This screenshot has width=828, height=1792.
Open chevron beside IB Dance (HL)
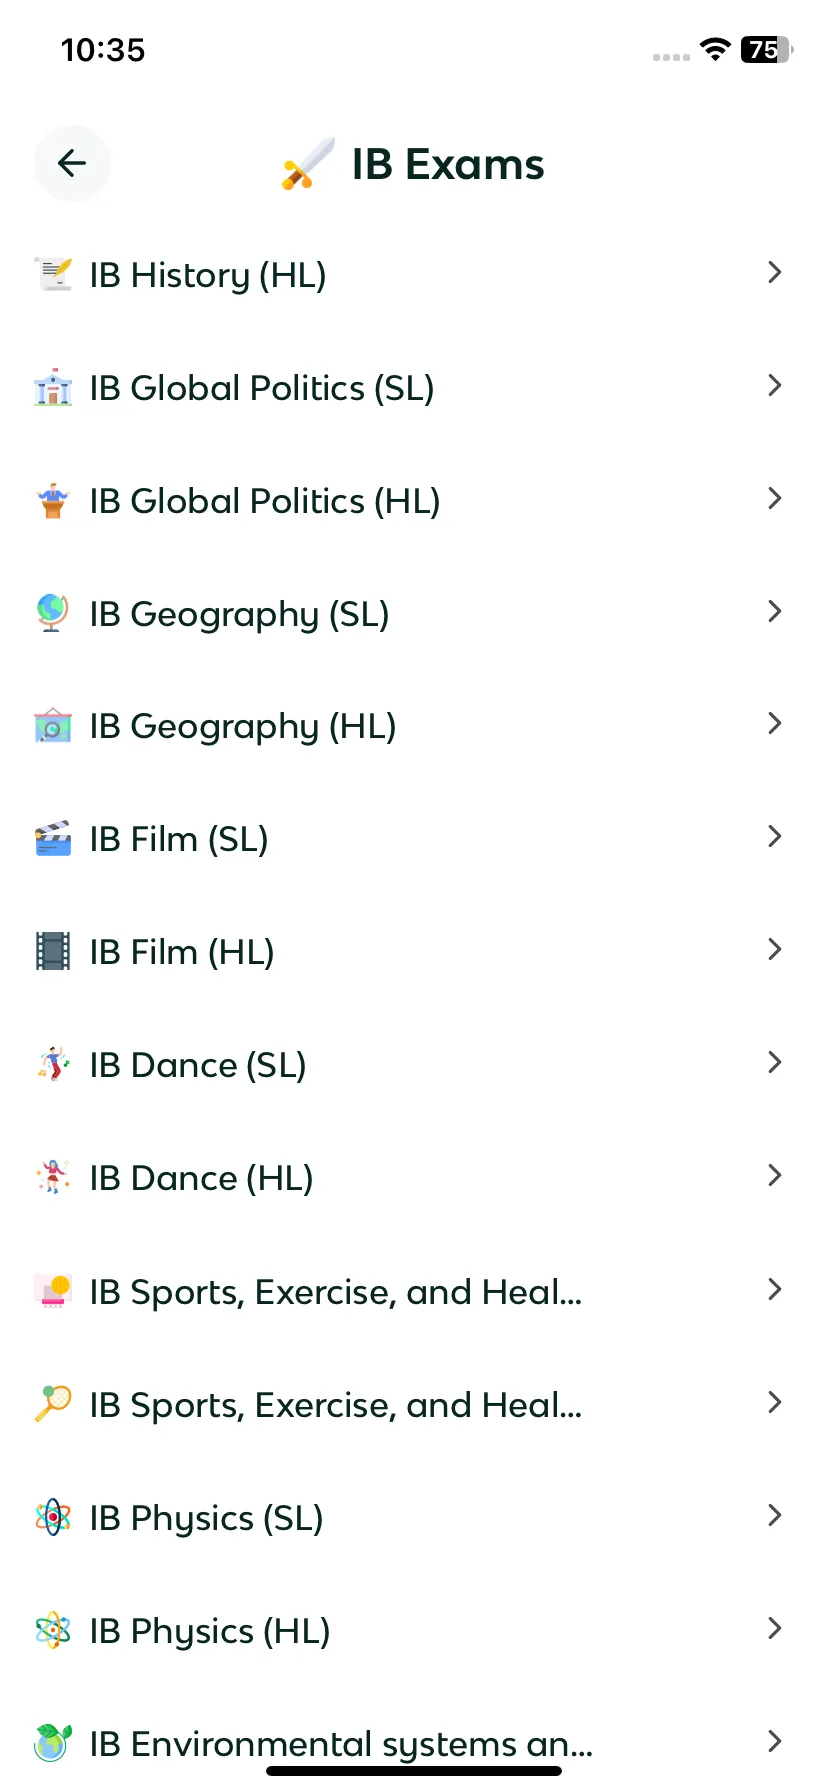pyautogui.click(x=774, y=1176)
